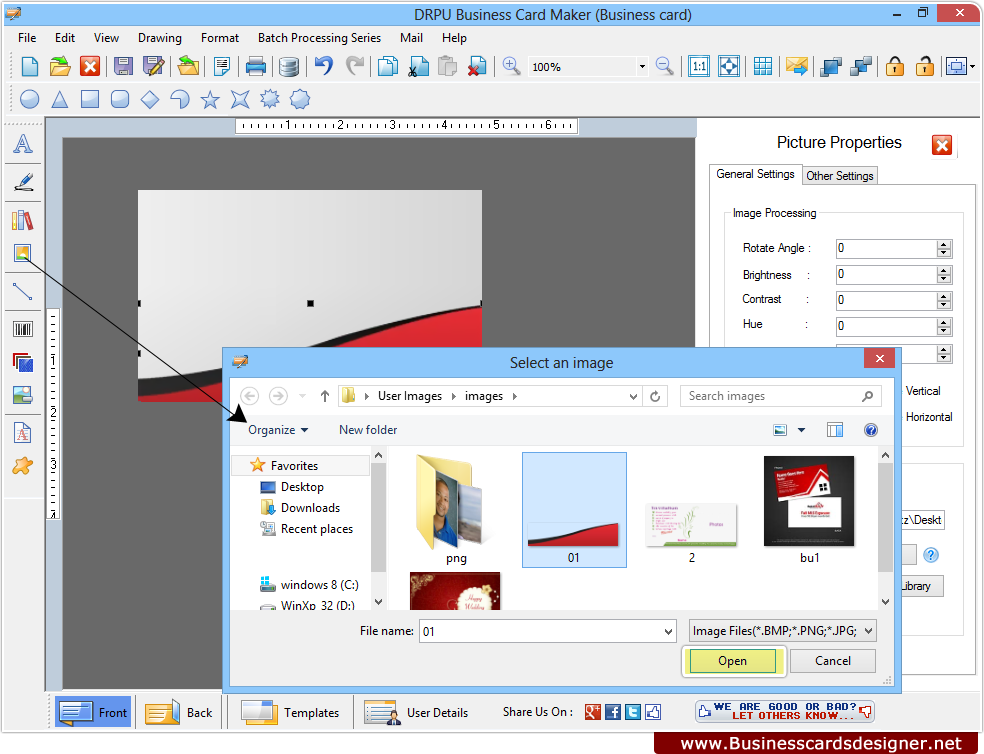Viewport: 984px width, 754px height.
Task: Expand the zoom percentage dropdown
Action: [x=642, y=67]
